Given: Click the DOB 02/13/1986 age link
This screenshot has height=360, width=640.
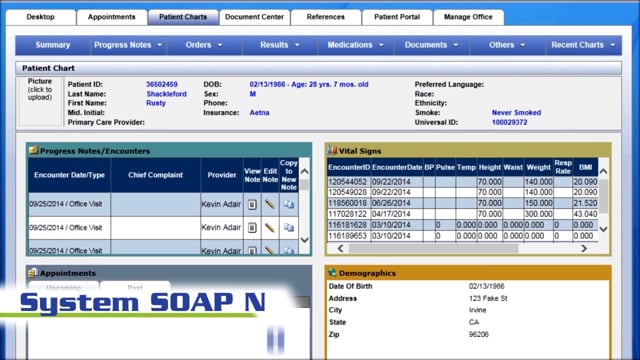Looking at the screenshot, I should coord(309,84).
